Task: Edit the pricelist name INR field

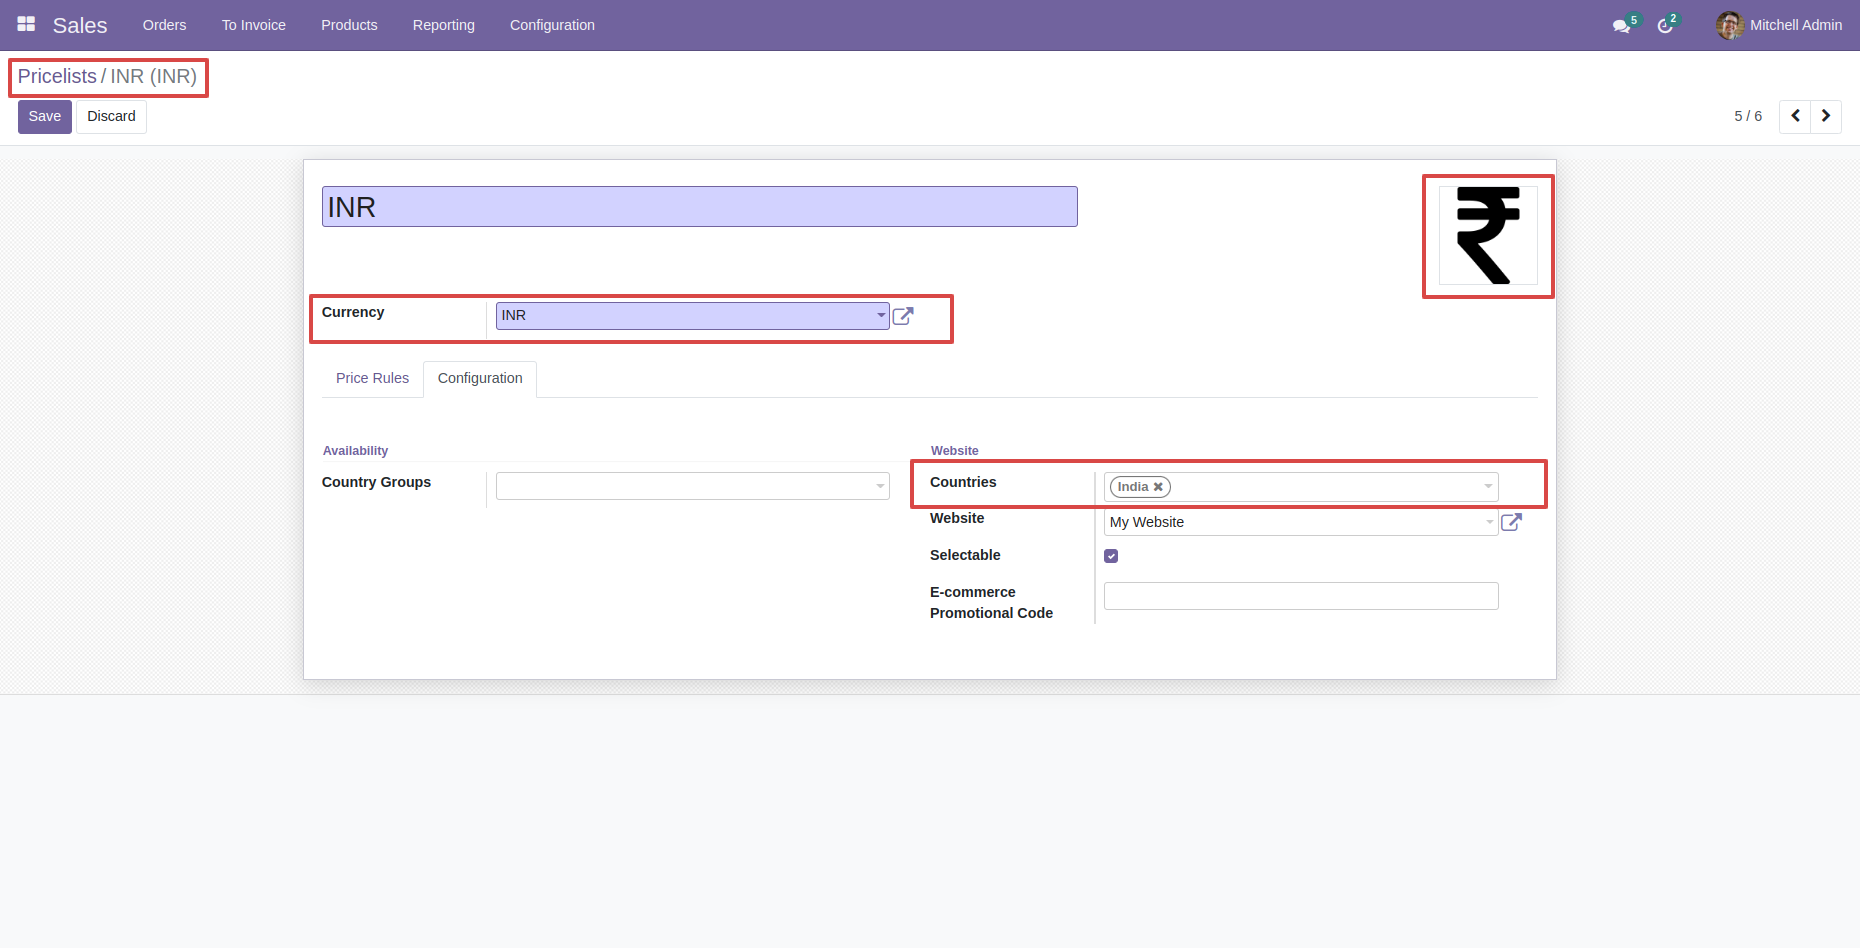Action: [x=699, y=207]
